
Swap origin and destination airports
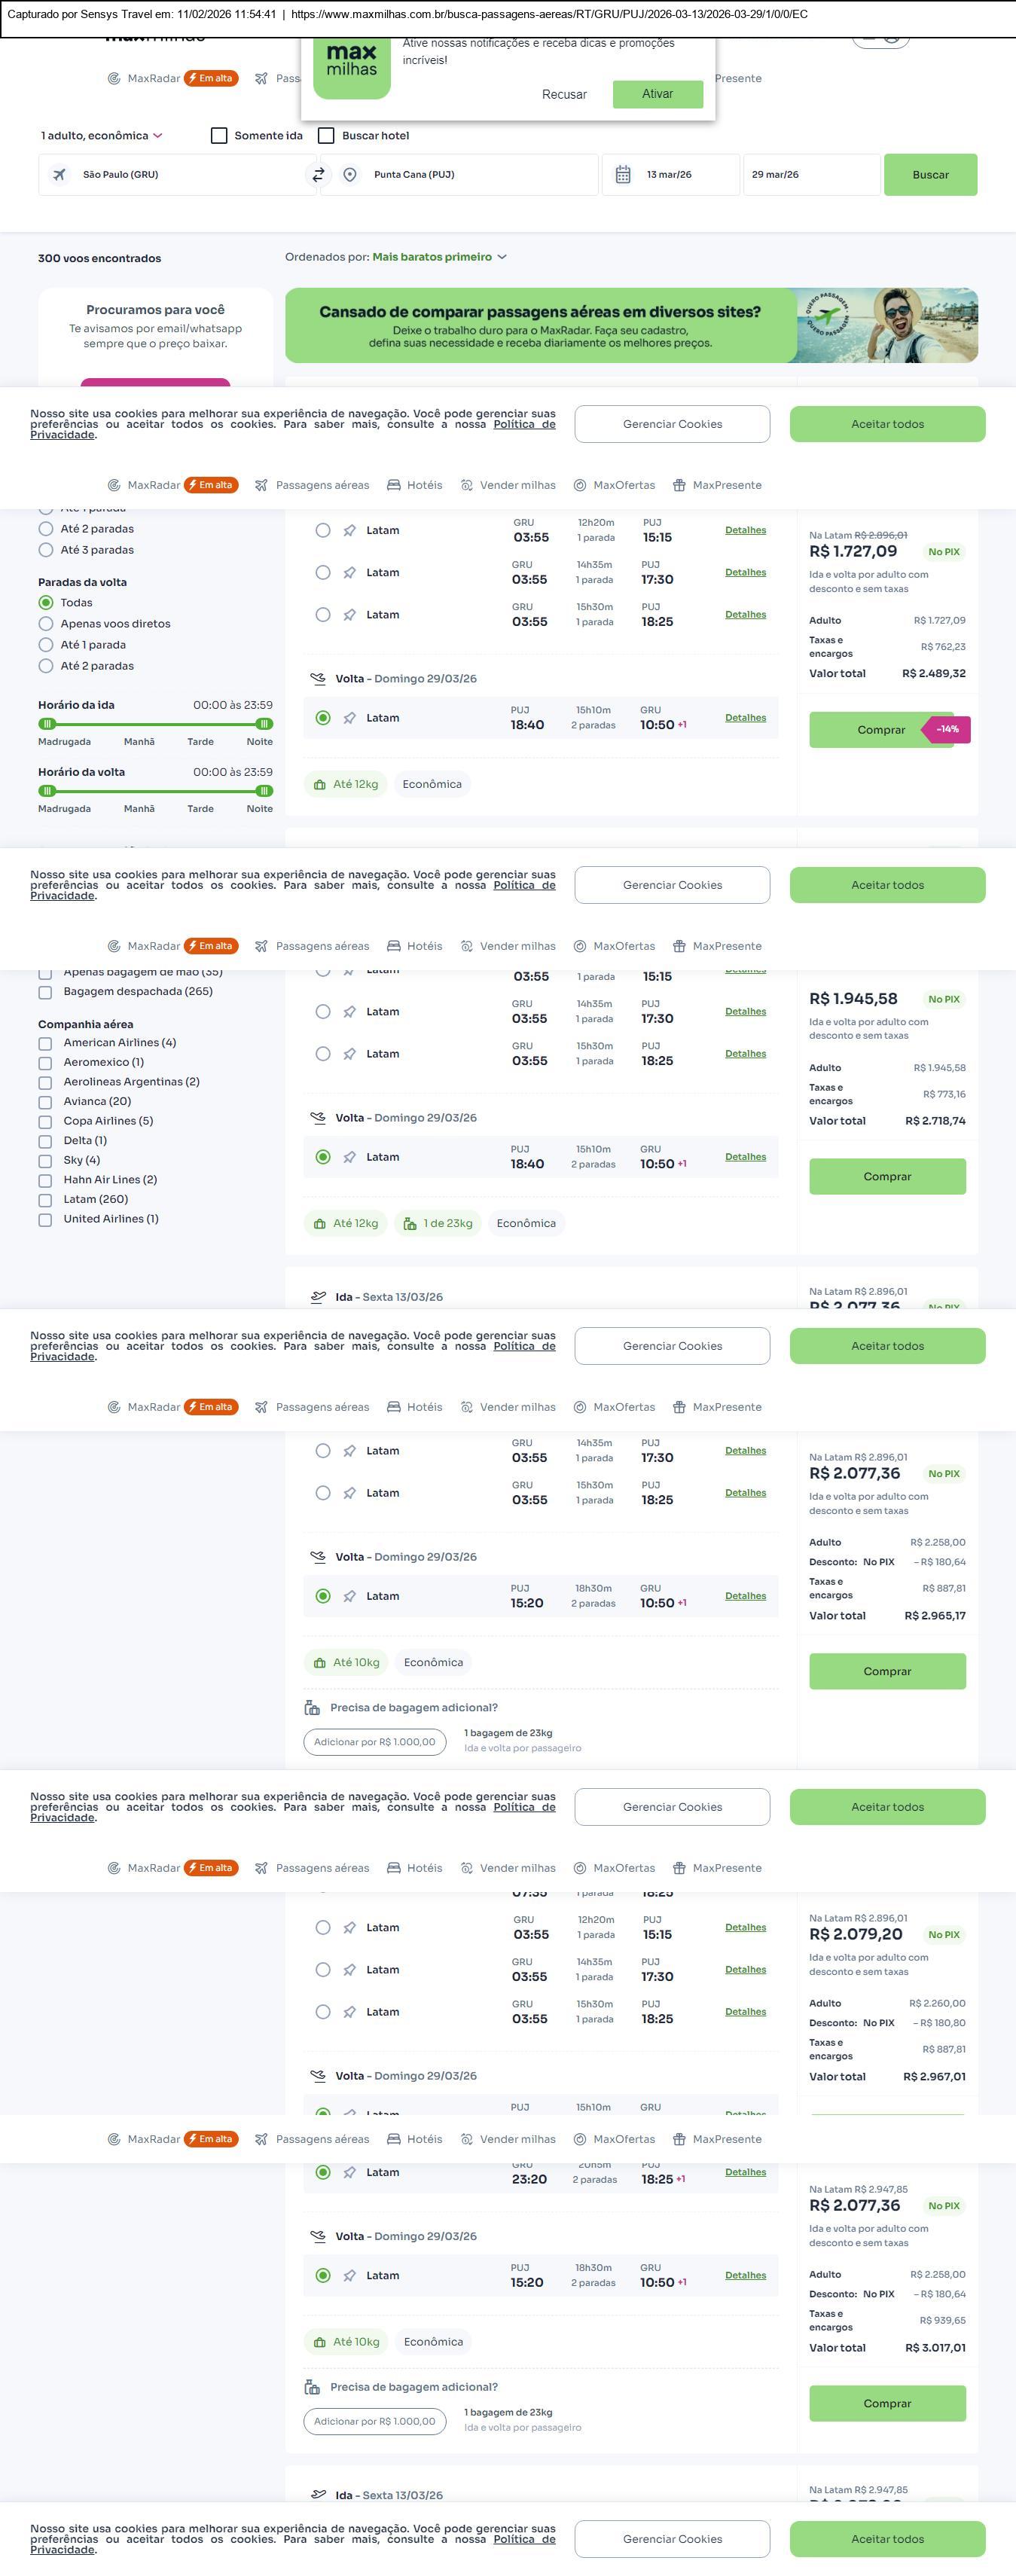point(318,175)
